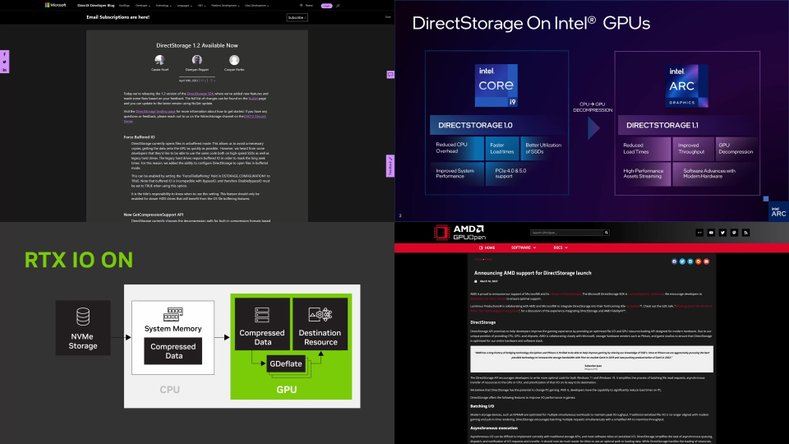Open RSS feed icon in AMD header
This screenshot has width=789, height=444.
click(746, 233)
